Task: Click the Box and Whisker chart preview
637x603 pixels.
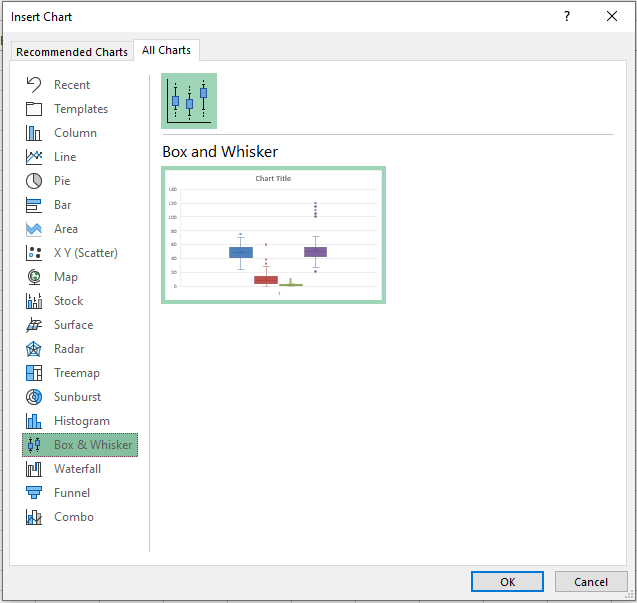Action: coord(273,235)
